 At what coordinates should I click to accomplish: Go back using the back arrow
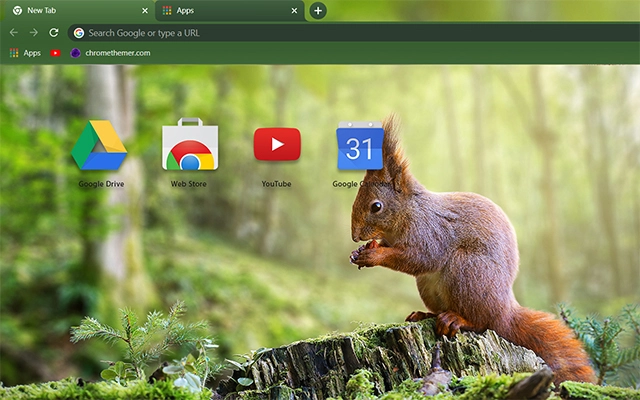(13, 33)
